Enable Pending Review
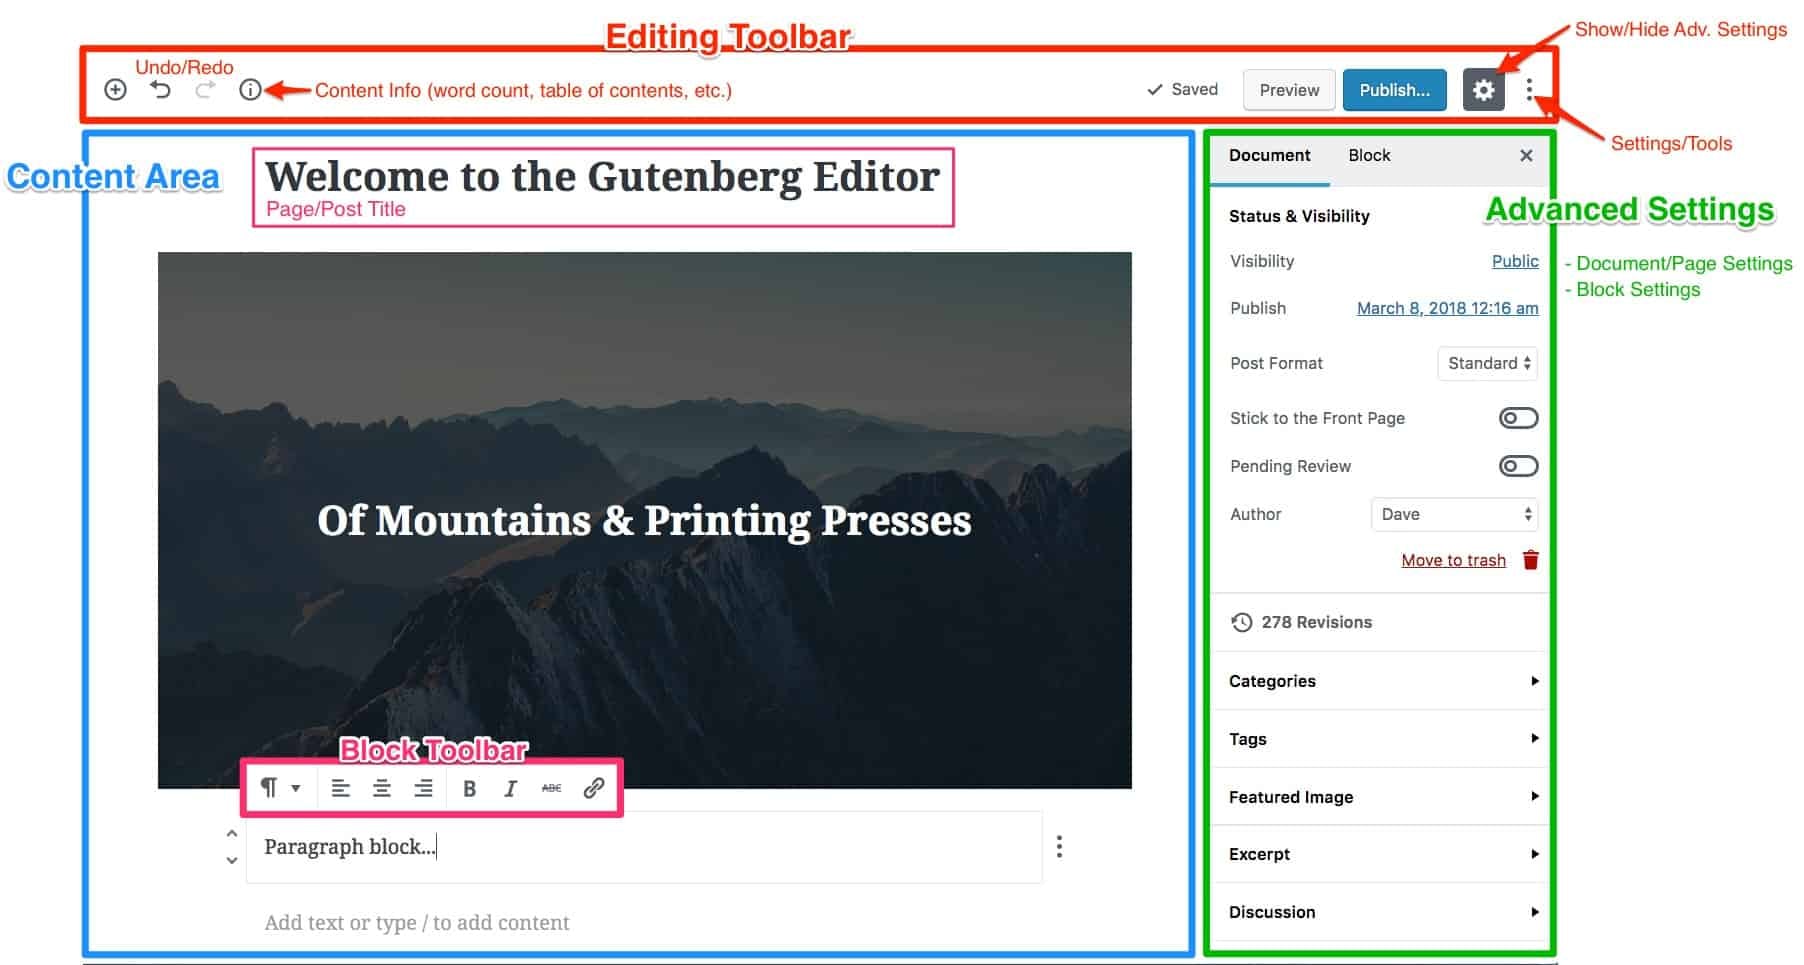This screenshot has height=965, width=1804. (x=1518, y=465)
